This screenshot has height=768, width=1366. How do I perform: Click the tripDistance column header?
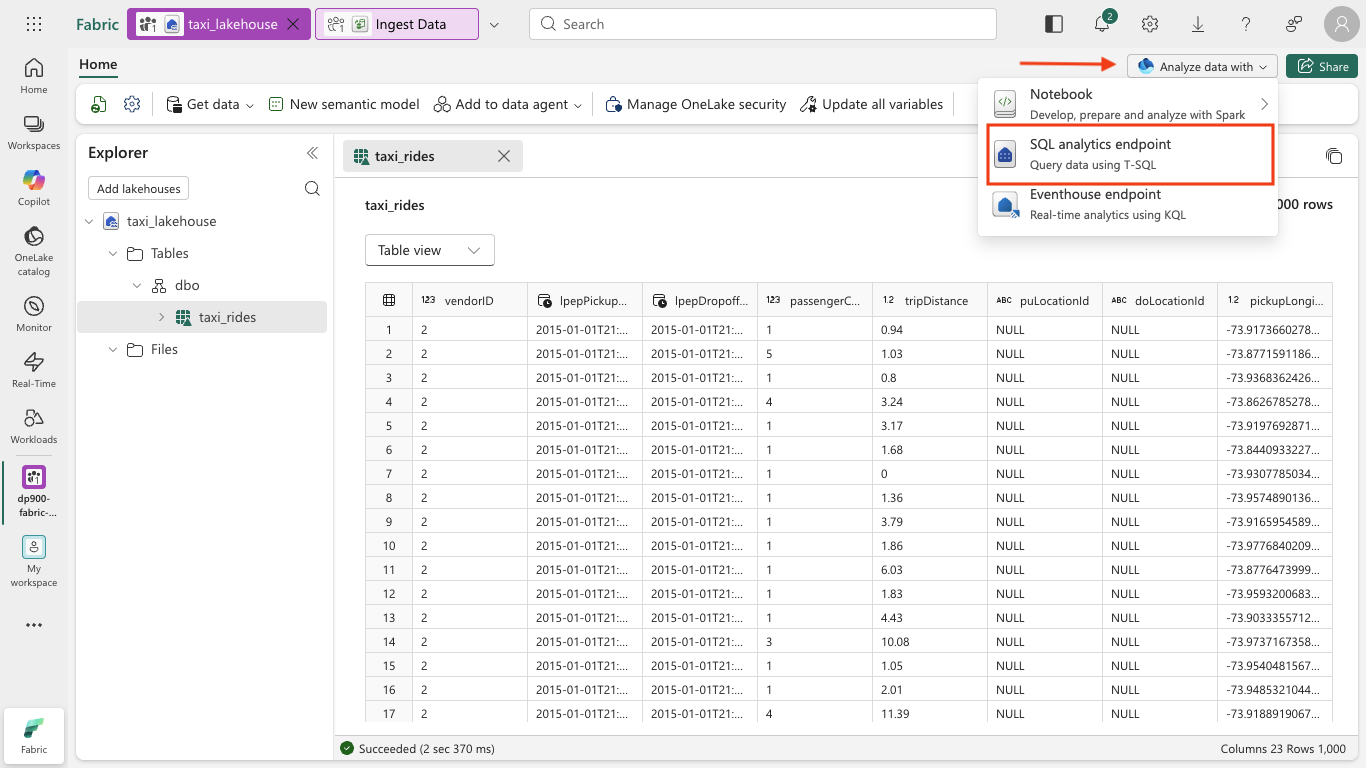tap(929, 300)
